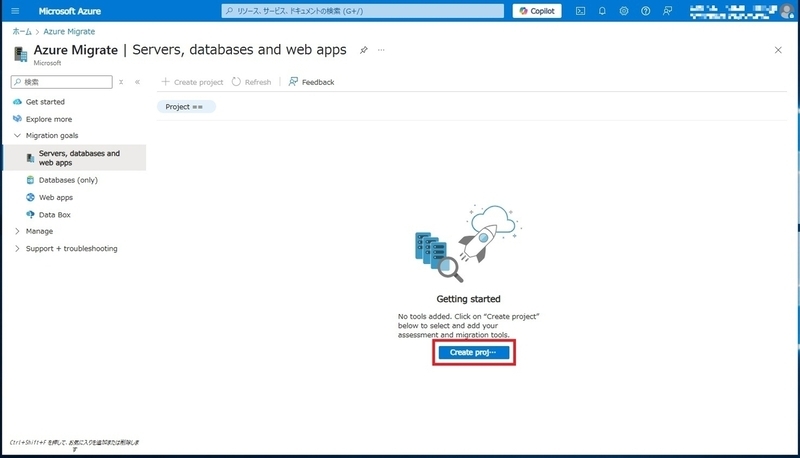Viewport: 800px width, 458px height.
Task: Open Copilot
Action: click(537, 11)
